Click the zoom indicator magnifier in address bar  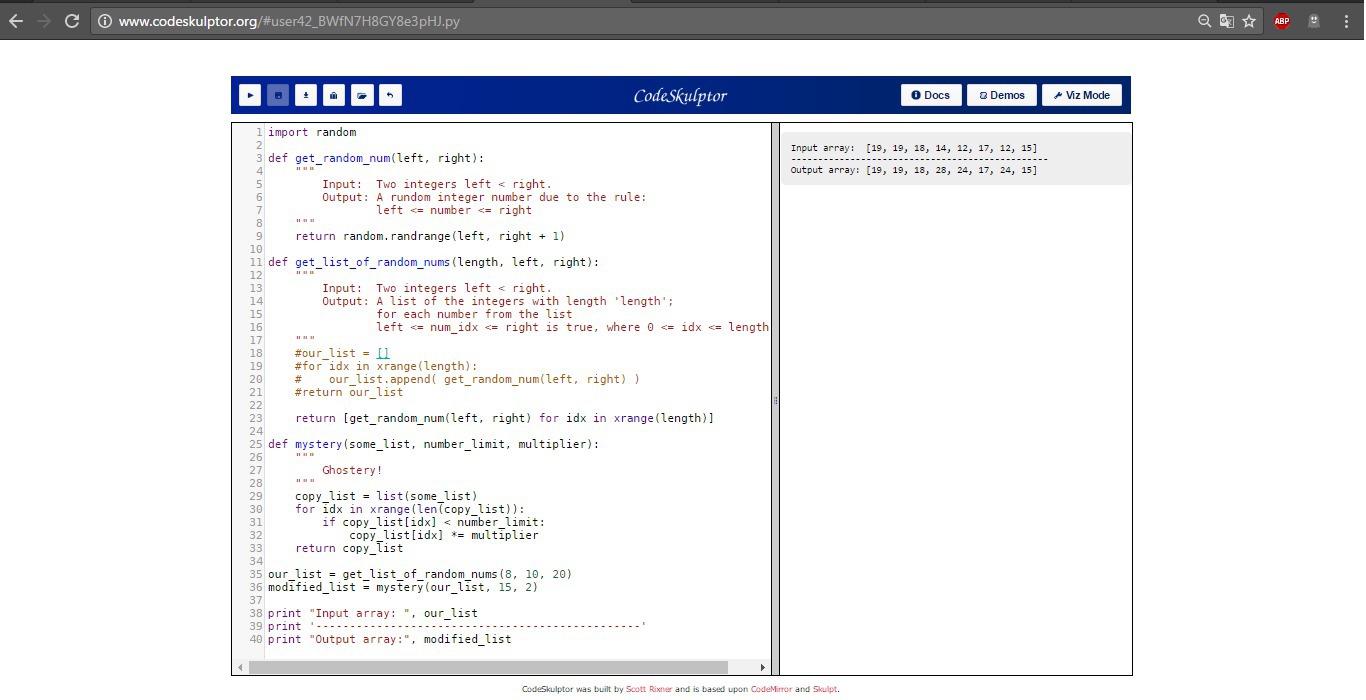pyautogui.click(x=1205, y=21)
